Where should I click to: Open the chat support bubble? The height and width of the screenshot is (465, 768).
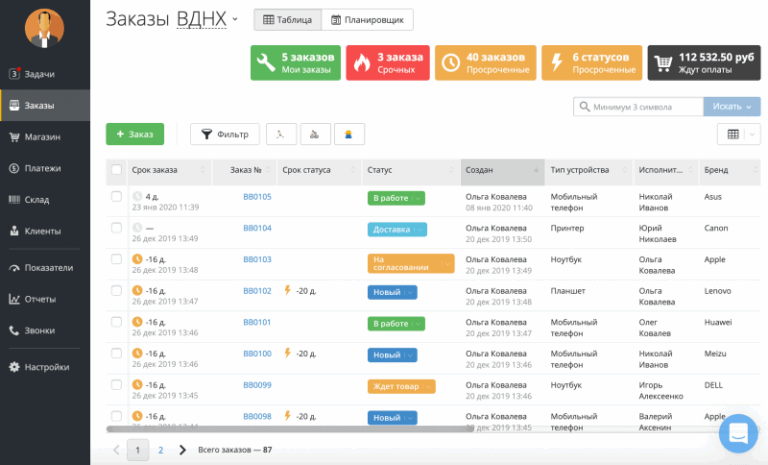tap(739, 434)
